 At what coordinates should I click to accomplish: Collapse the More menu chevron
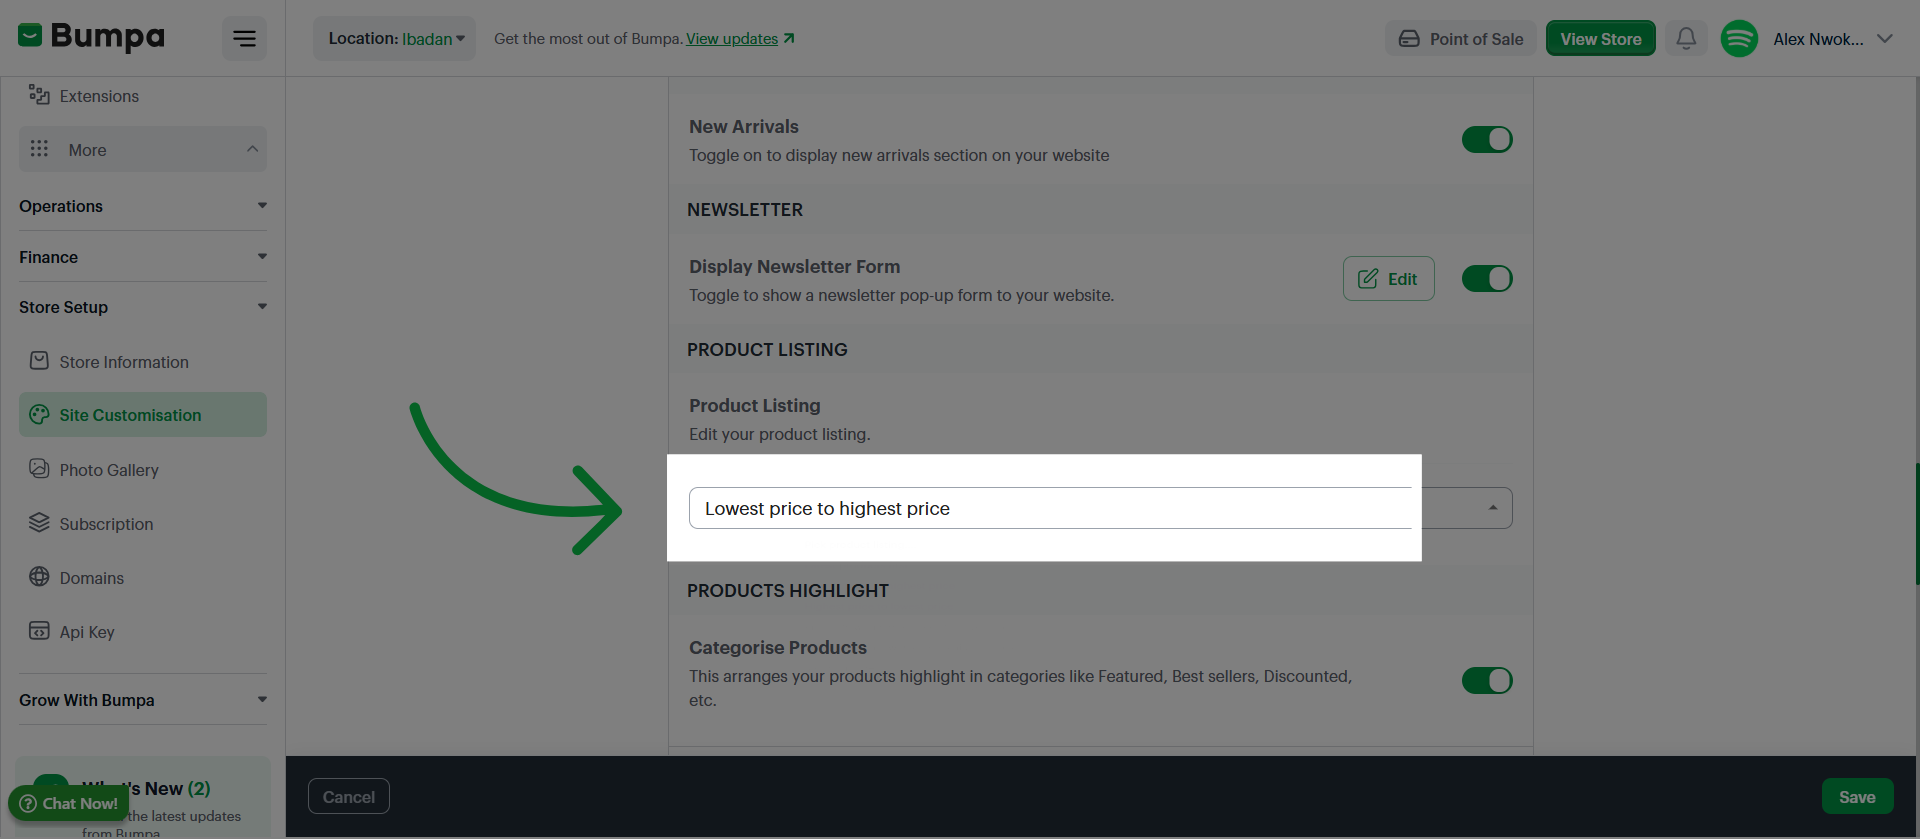point(252,149)
